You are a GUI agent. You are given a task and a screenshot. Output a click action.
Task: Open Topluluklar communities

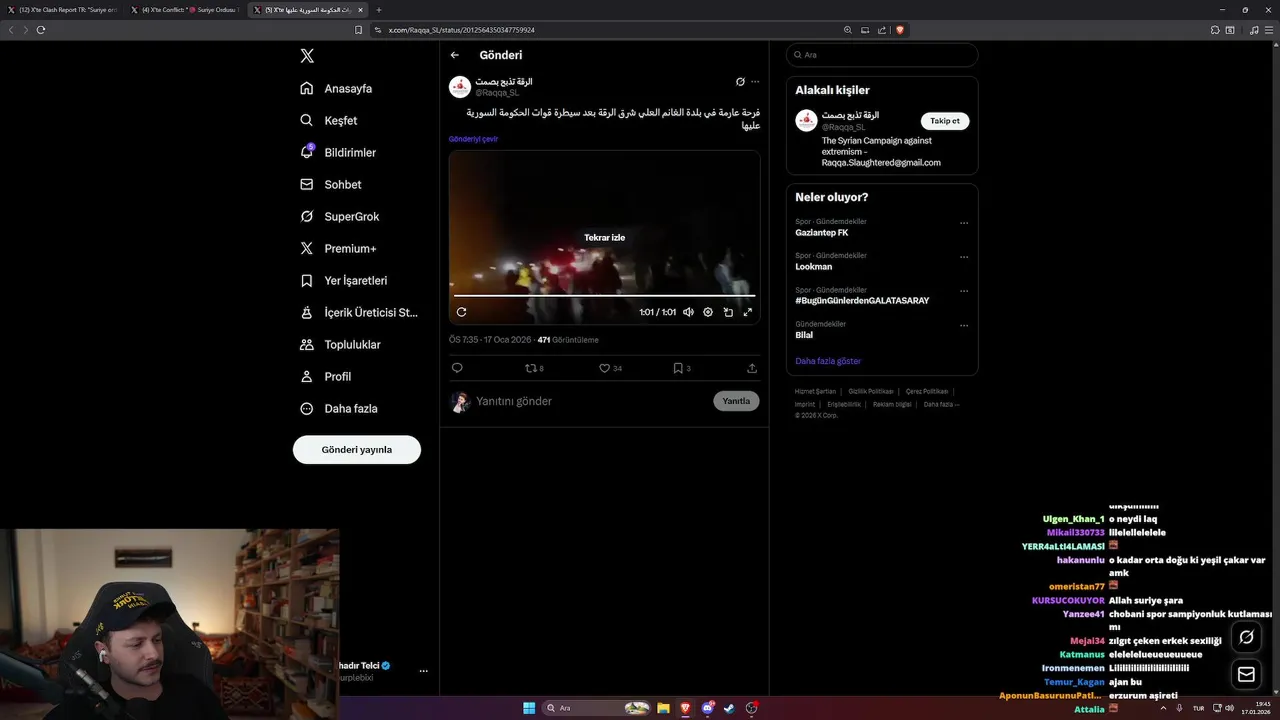(x=340, y=344)
